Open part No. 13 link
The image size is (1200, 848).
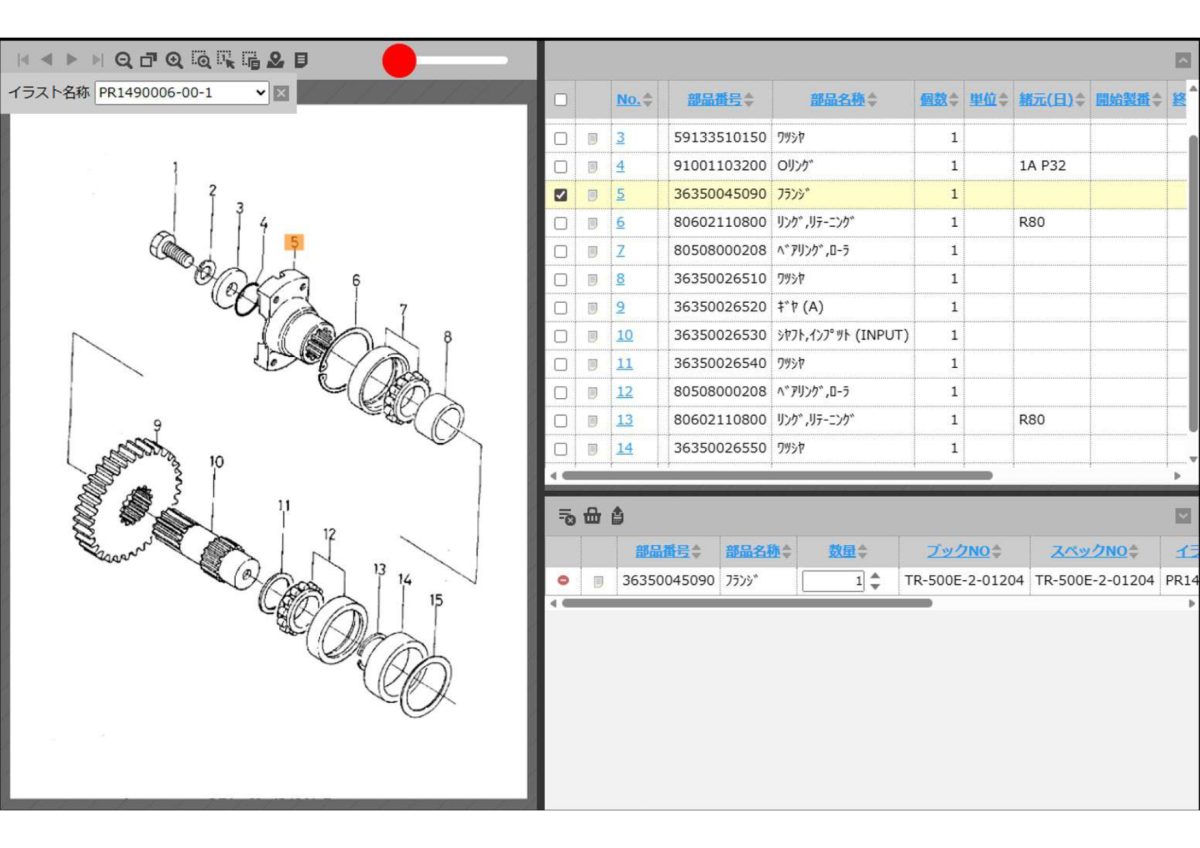624,420
